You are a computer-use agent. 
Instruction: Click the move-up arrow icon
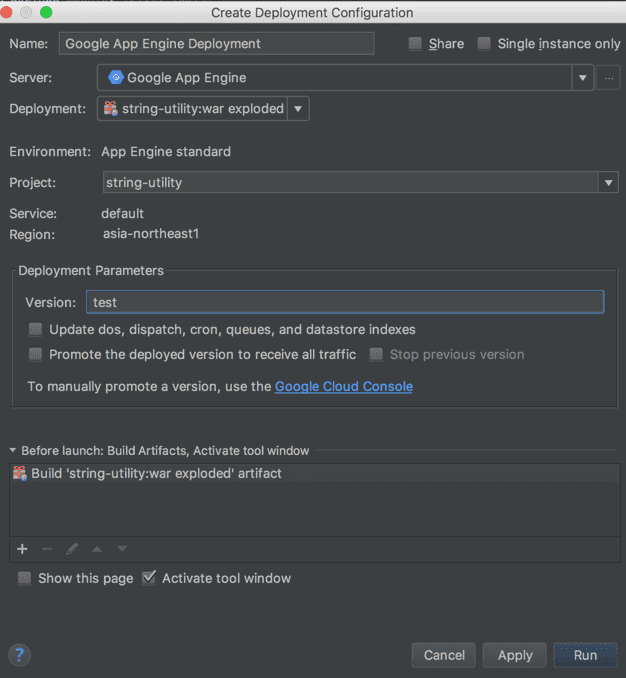[97, 549]
